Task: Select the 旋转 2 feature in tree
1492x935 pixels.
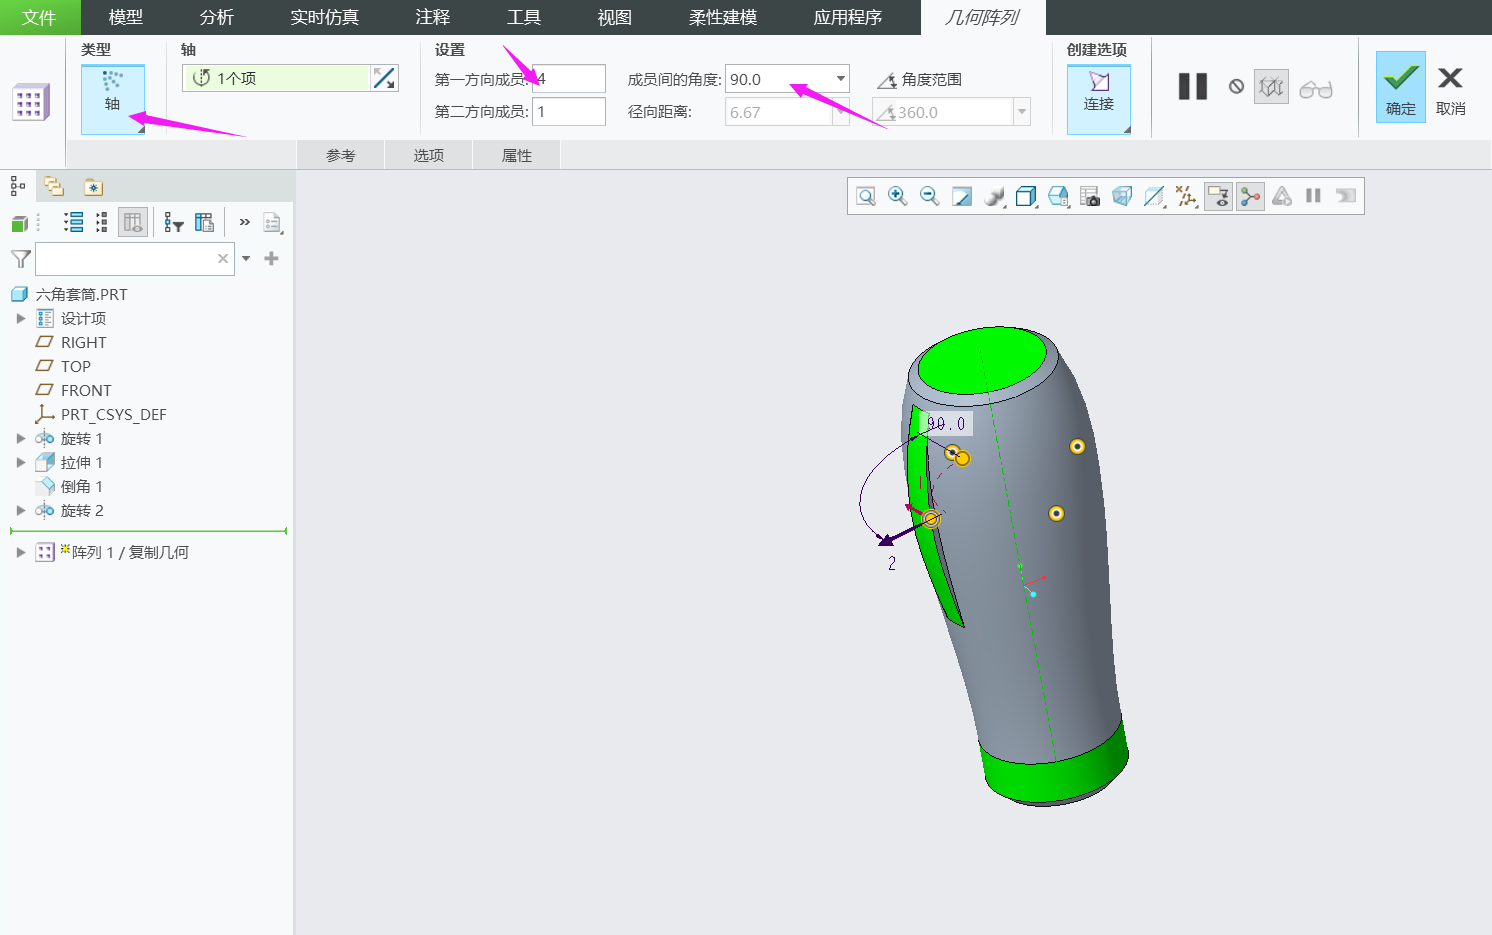Action: pos(82,511)
